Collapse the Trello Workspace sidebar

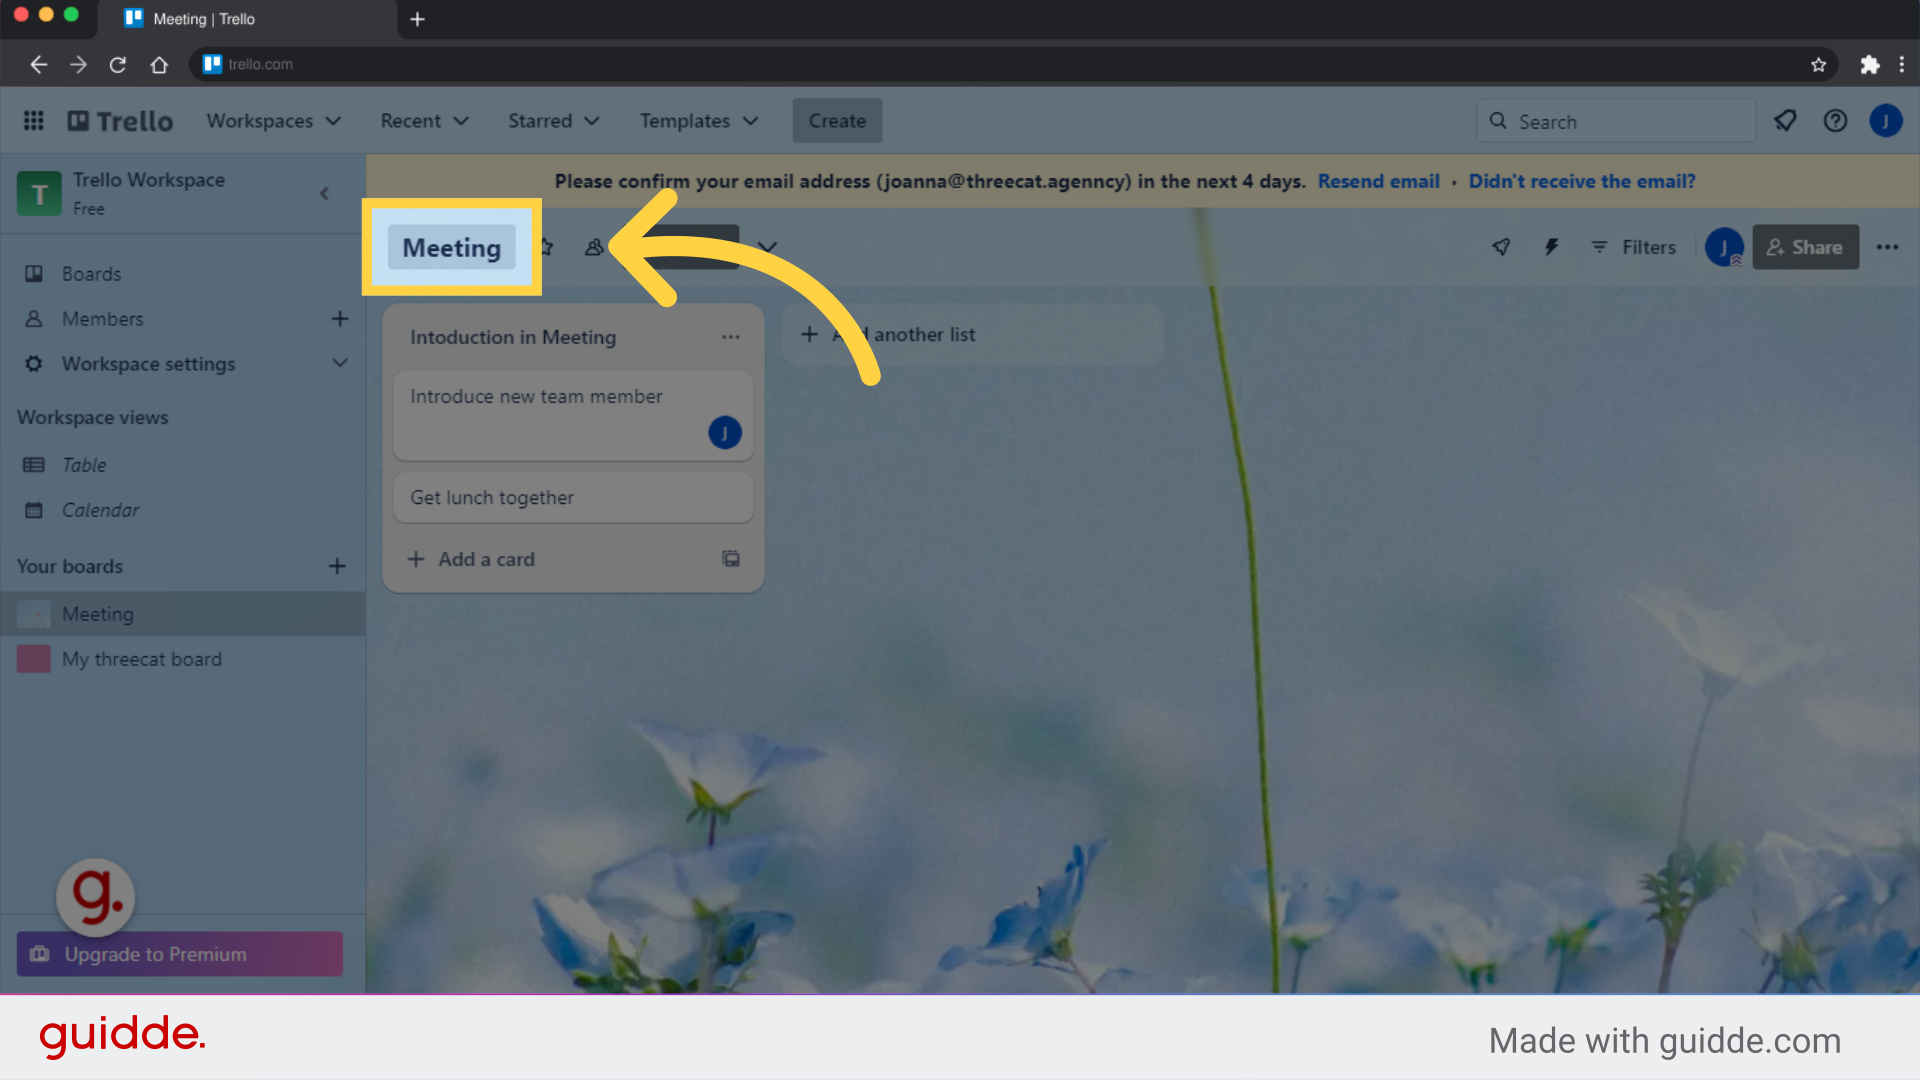(x=324, y=193)
